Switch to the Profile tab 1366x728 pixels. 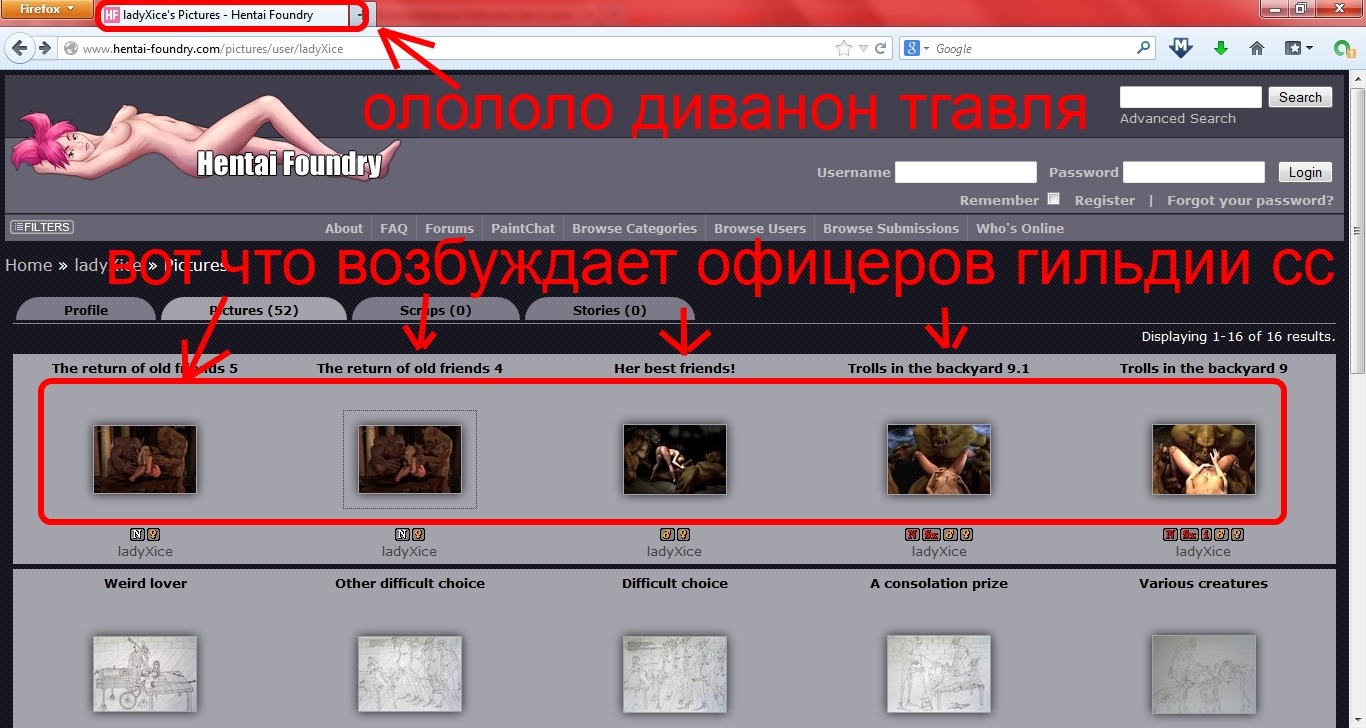point(86,310)
